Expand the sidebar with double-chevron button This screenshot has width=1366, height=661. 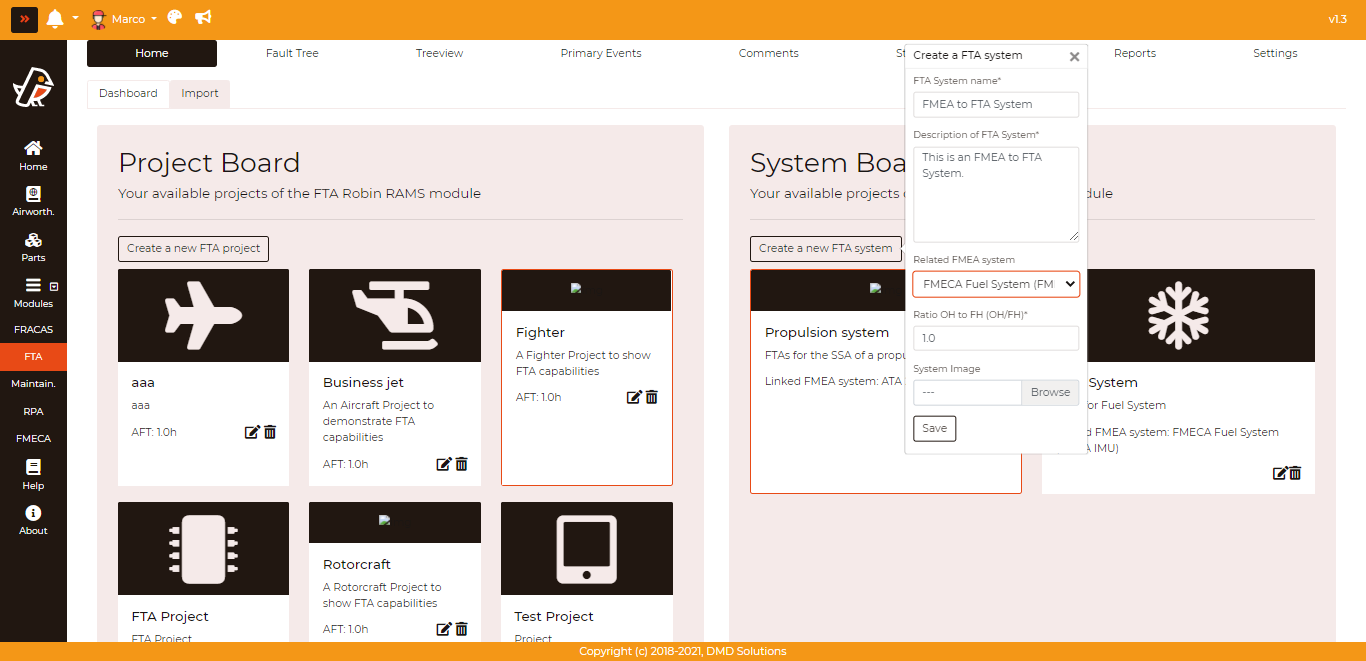[x=25, y=19]
